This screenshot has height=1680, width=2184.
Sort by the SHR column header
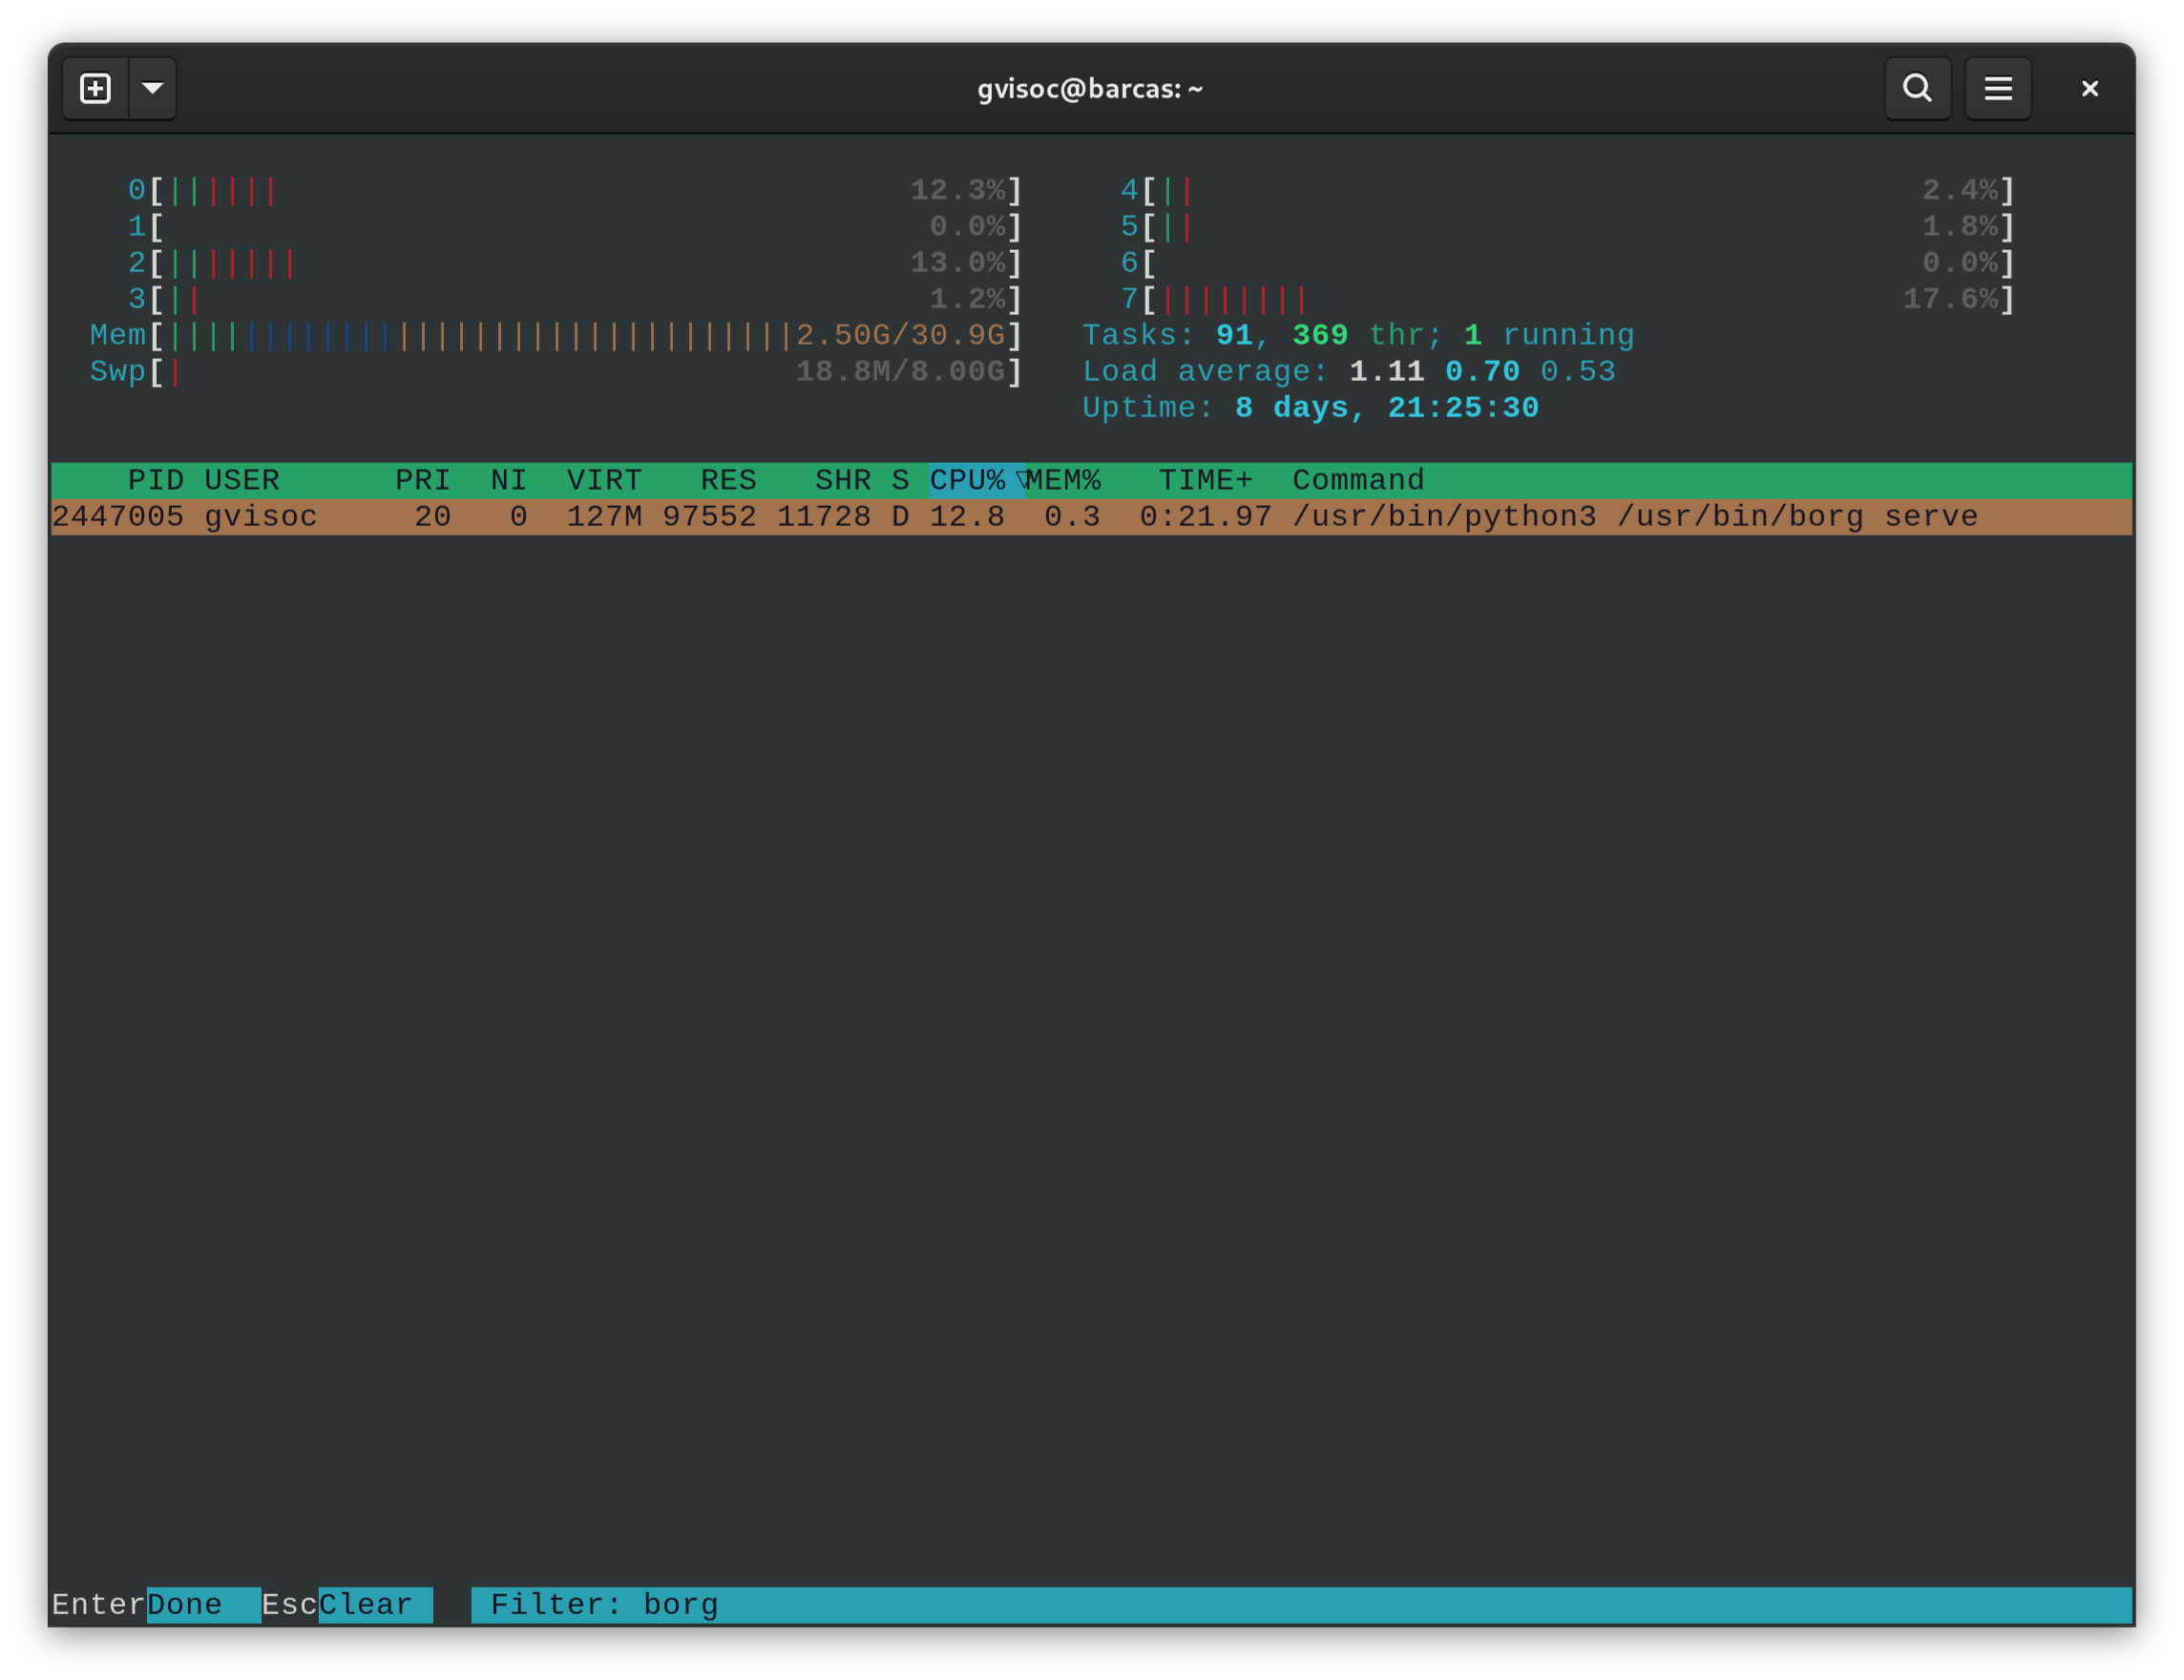842,480
